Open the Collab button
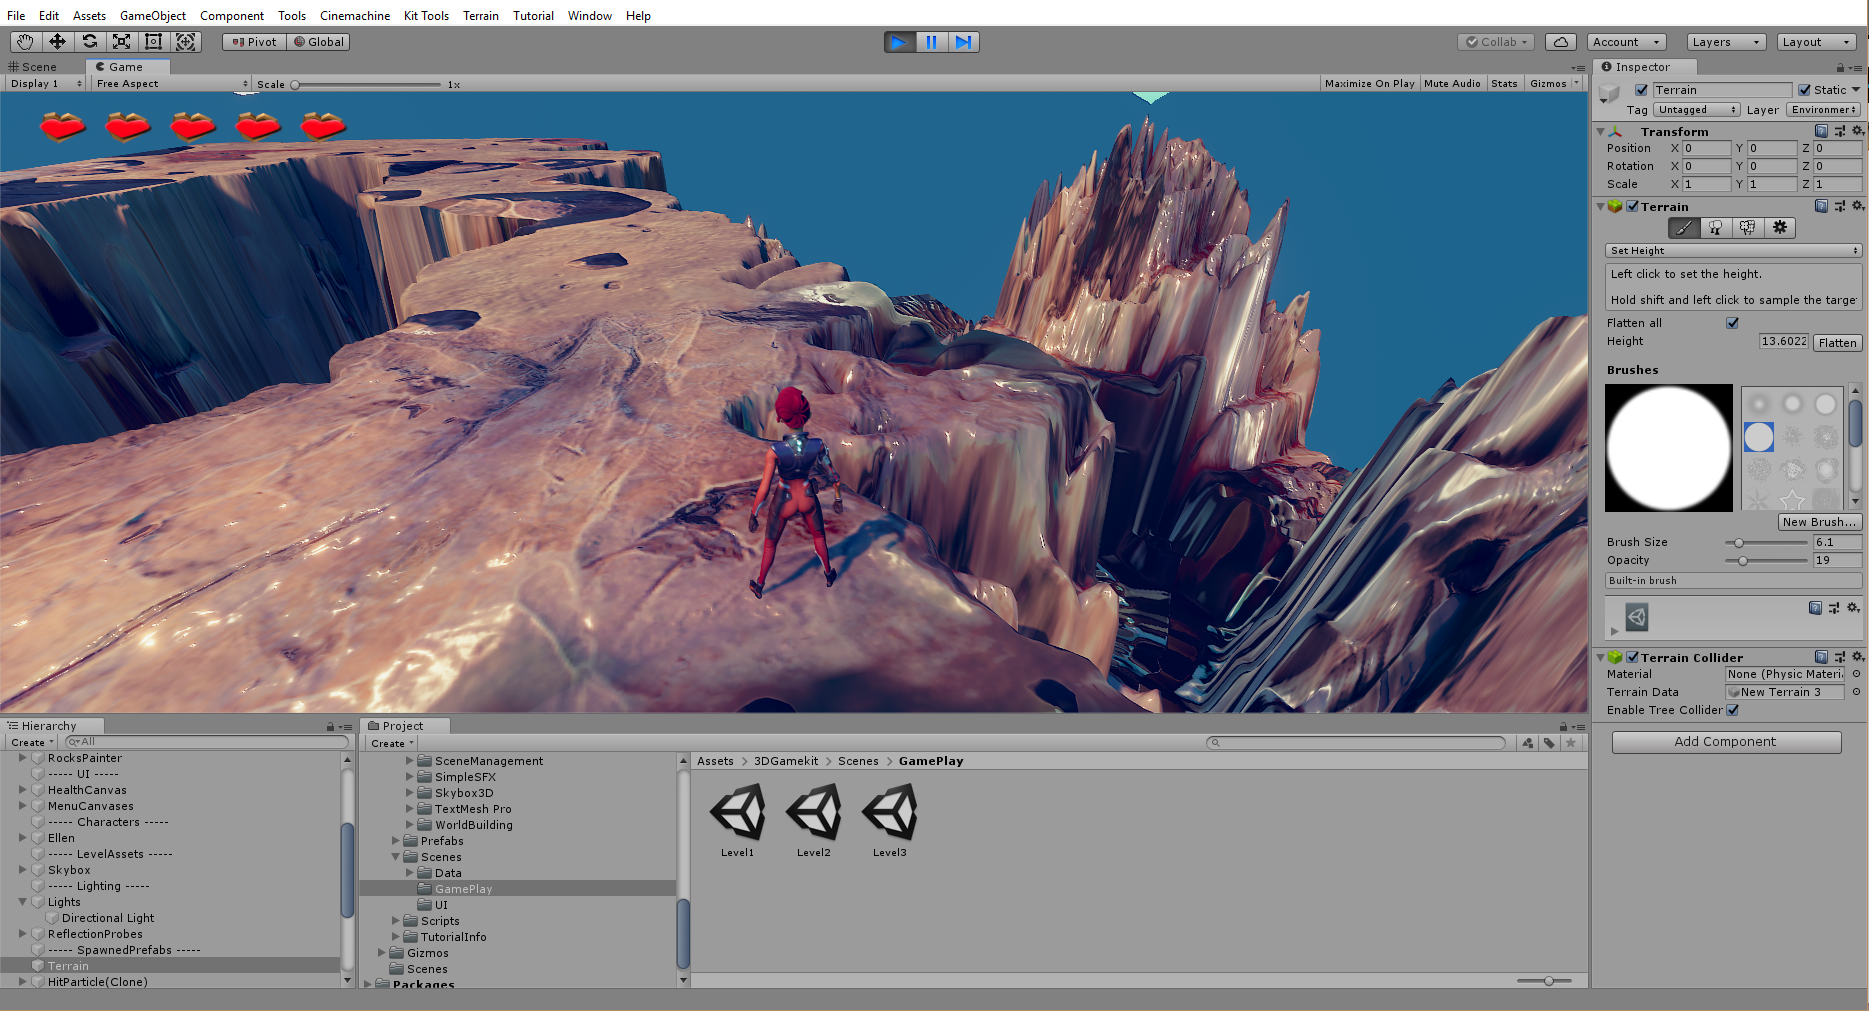This screenshot has height=1011, width=1869. [x=1496, y=42]
